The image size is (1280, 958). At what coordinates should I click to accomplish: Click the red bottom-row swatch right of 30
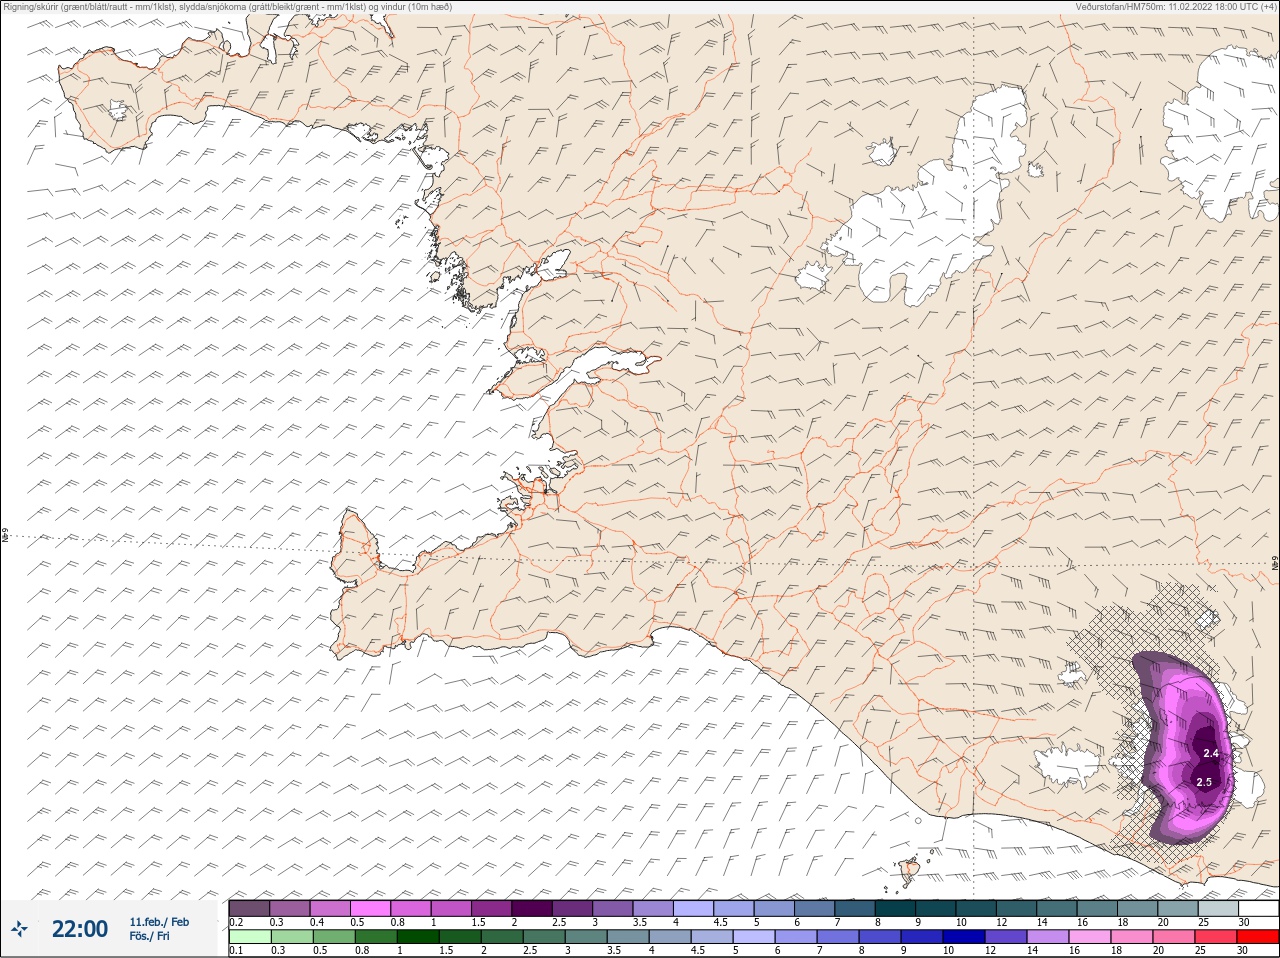pyautogui.click(x=1258, y=937)
